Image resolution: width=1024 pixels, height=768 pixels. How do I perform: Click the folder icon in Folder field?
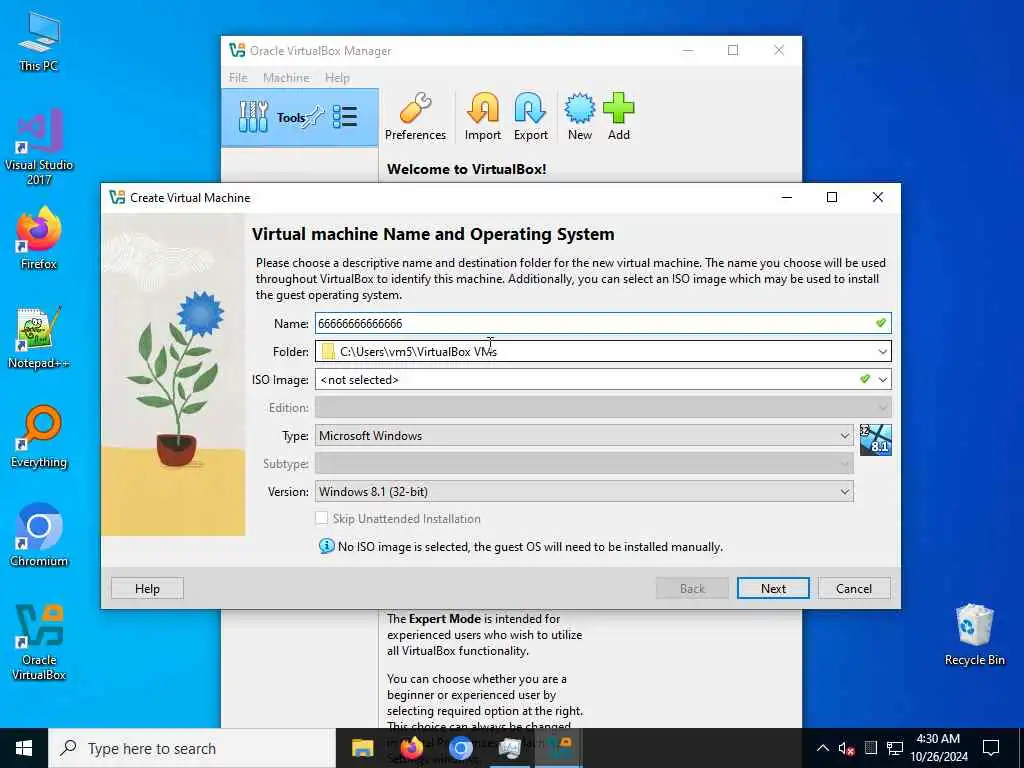(x=328, y=351)
